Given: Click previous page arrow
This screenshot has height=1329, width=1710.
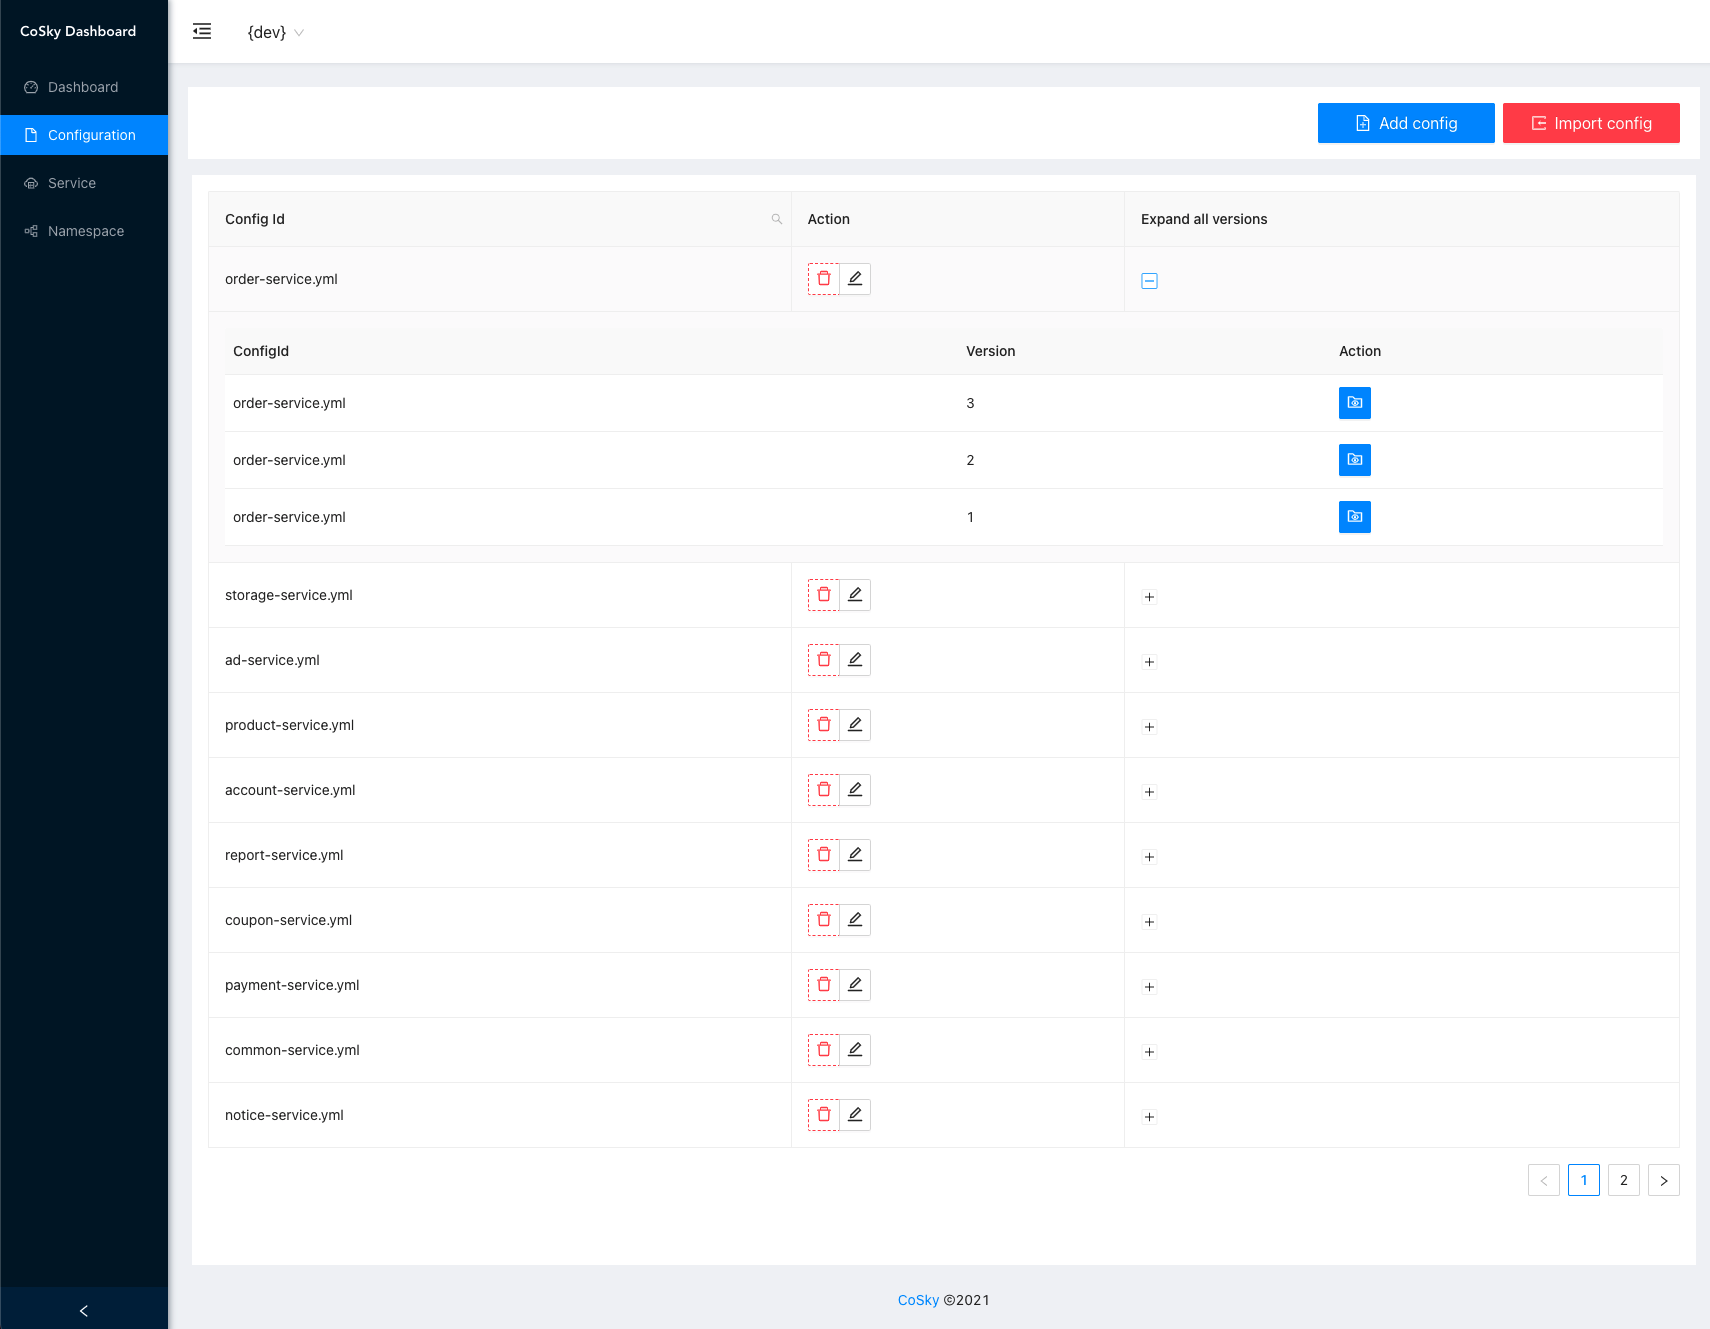Looking at the screenshot, I should click(1544, 1180).
